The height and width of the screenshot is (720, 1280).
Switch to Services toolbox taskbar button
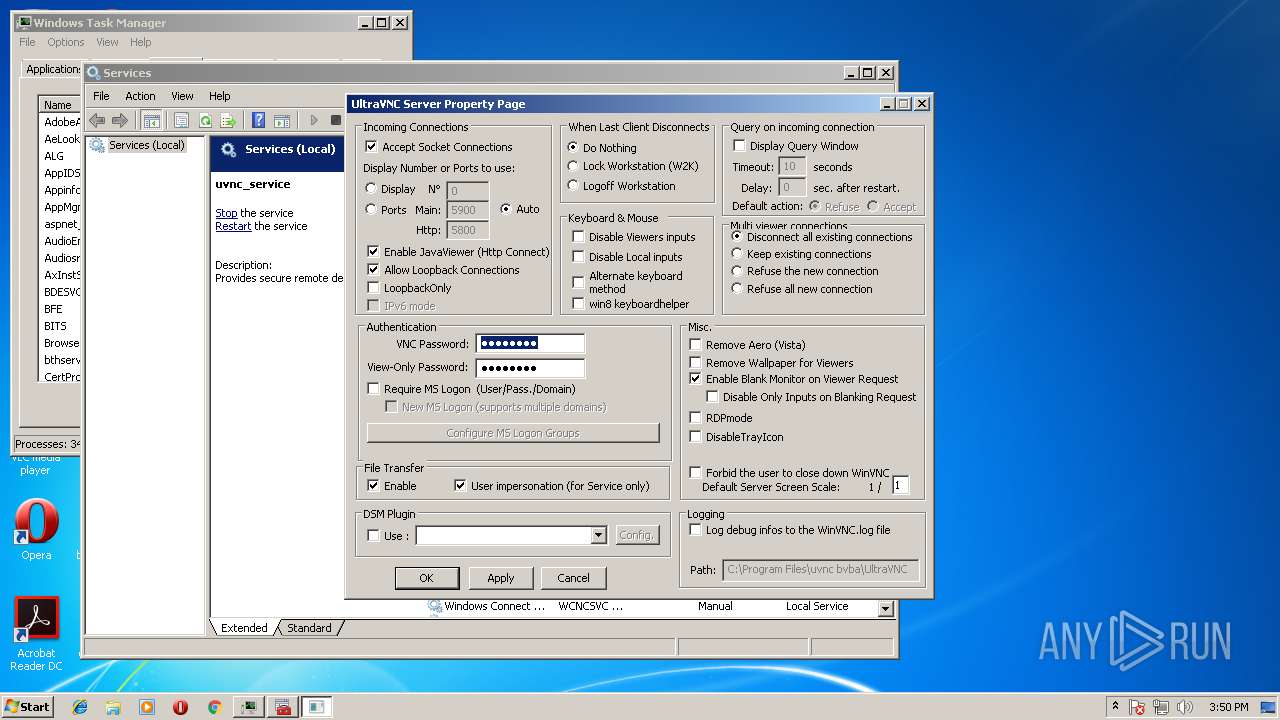tap(283, 707)
